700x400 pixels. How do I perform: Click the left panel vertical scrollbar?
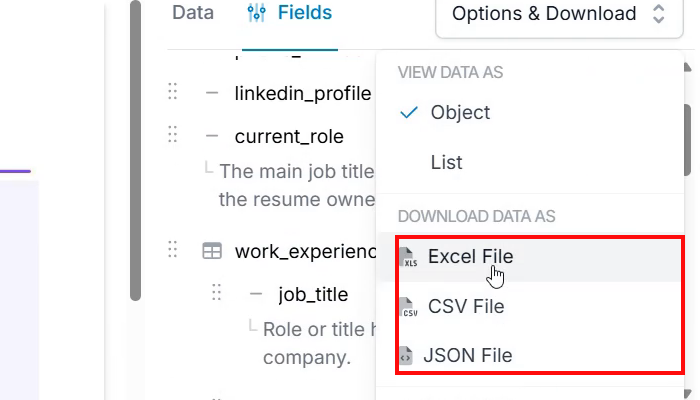coord(136,150)
